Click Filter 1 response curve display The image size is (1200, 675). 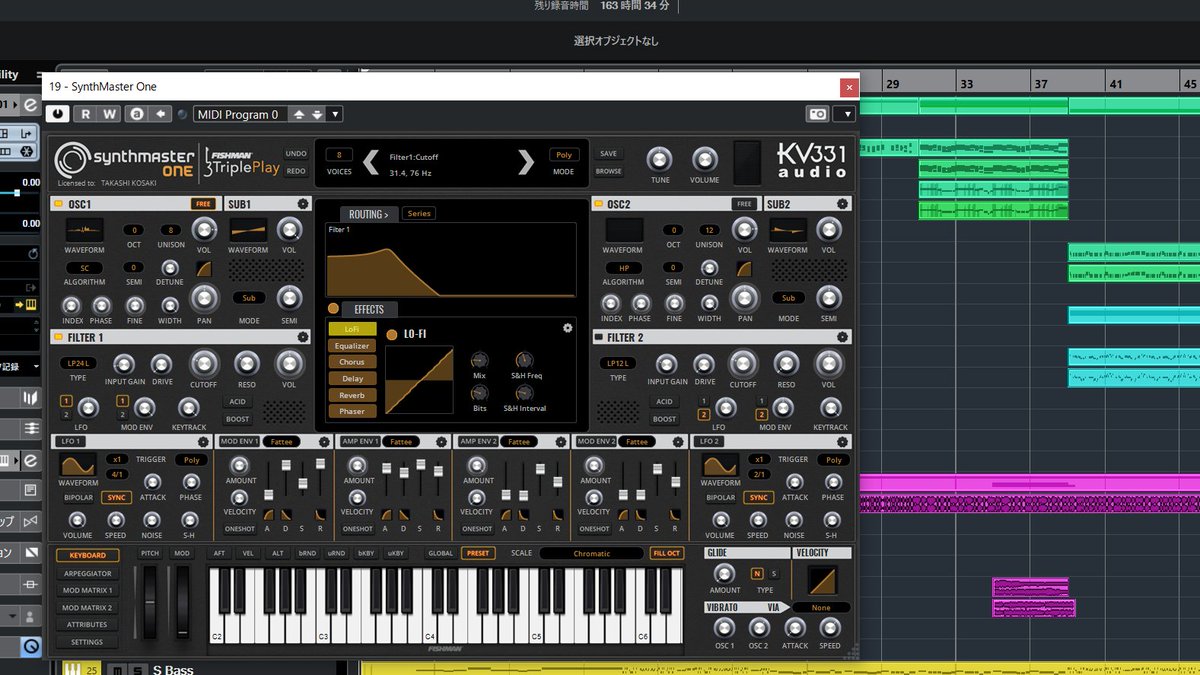(x=451, y=260)
